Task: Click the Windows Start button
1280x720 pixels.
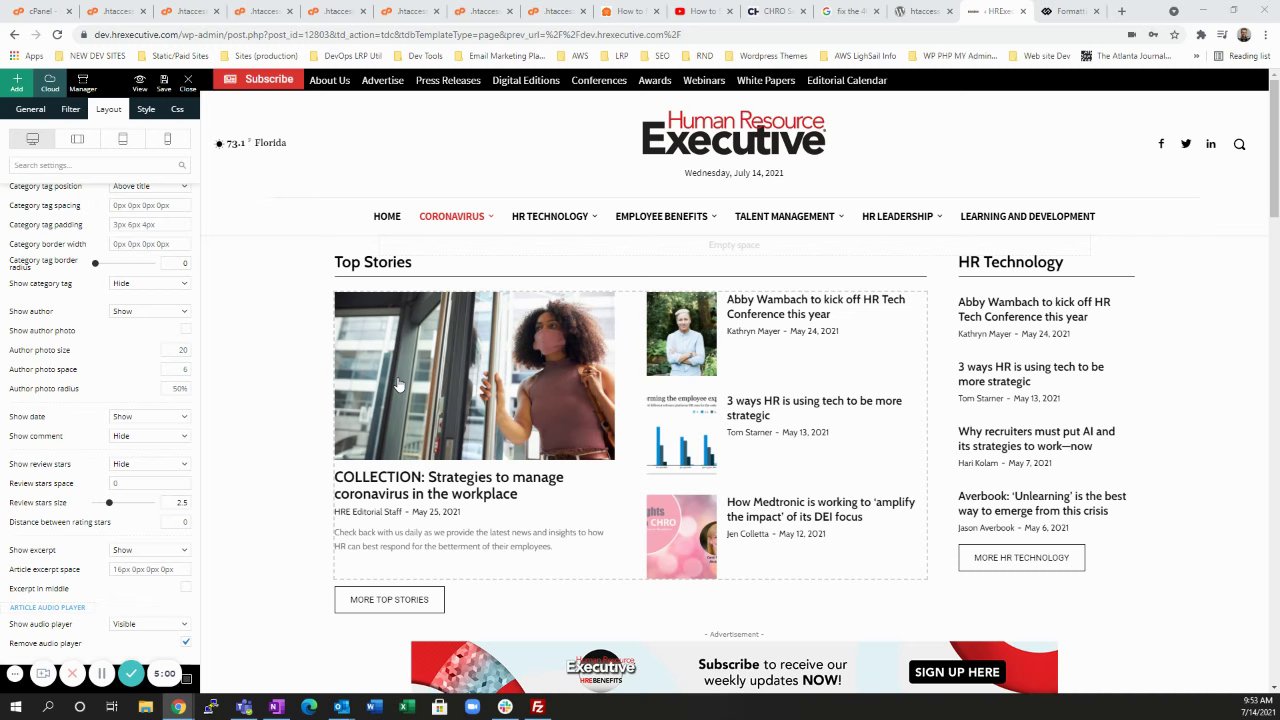Action: [x=16, y=707]
